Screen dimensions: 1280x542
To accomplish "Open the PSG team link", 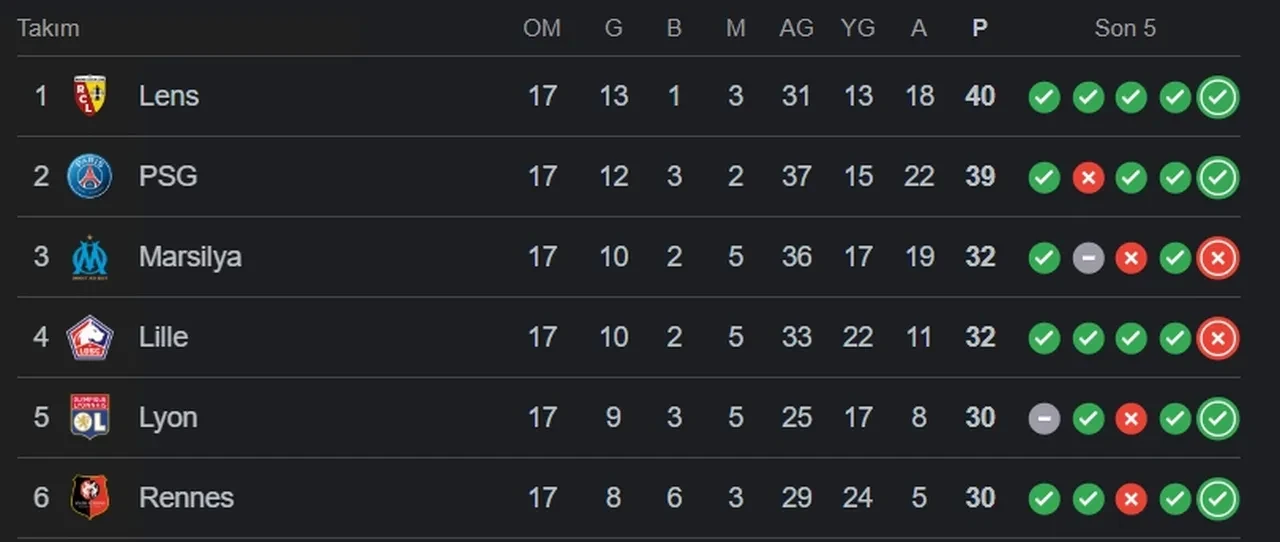I will pos(168,177).
